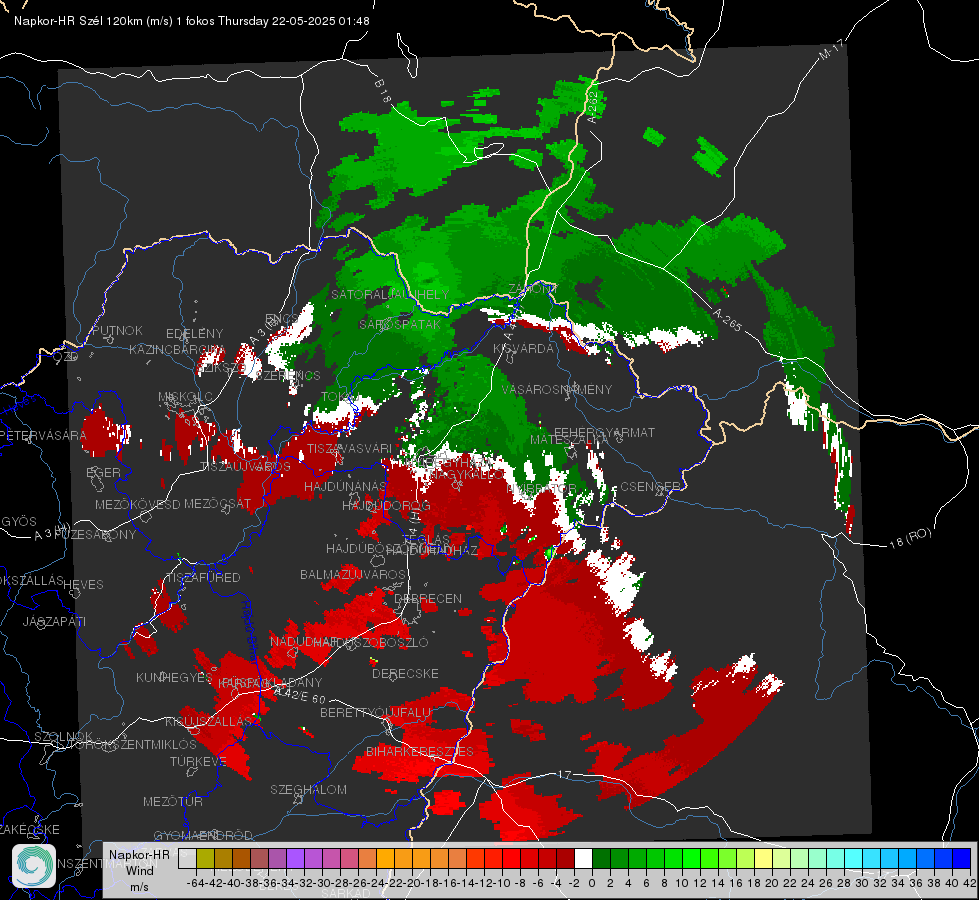Viewport: 979px width, 900px height.
Task: Click the Napkor-HR Wind m/s legend label
Action: (139, 870)
